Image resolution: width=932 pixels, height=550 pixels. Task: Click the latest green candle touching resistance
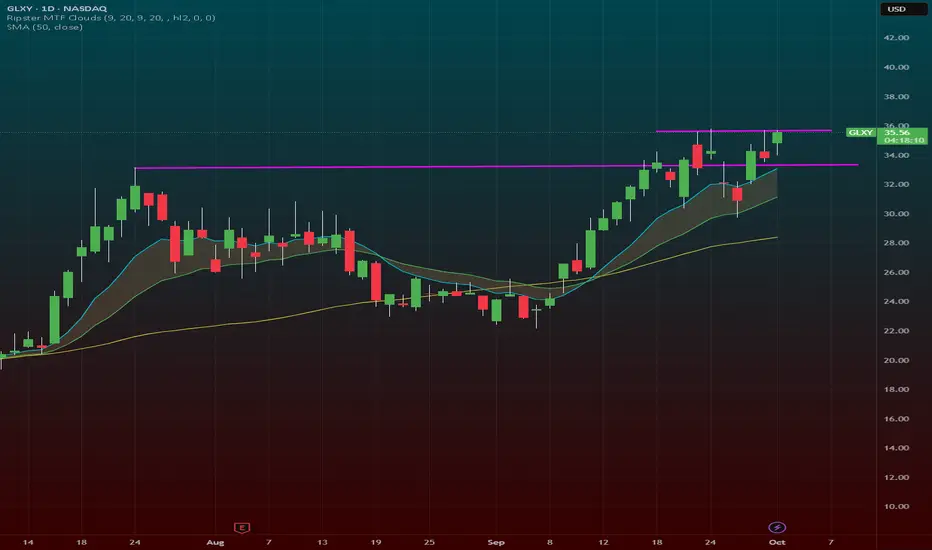point(777,138)
